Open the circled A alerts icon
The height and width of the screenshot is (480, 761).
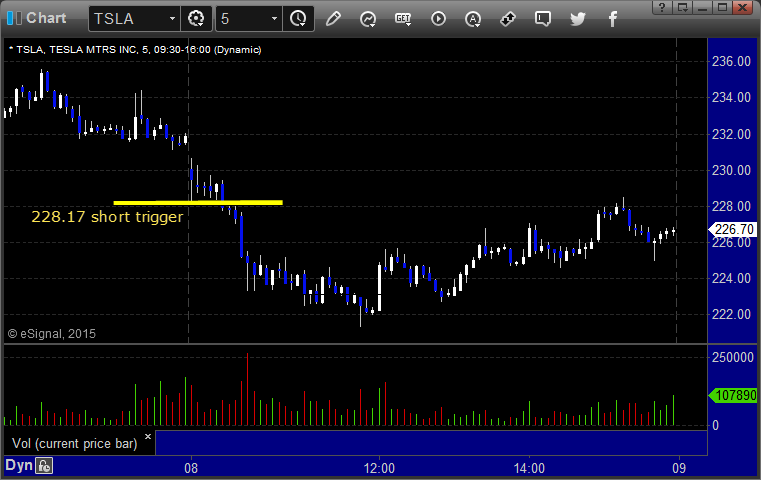tap(473, 19)
